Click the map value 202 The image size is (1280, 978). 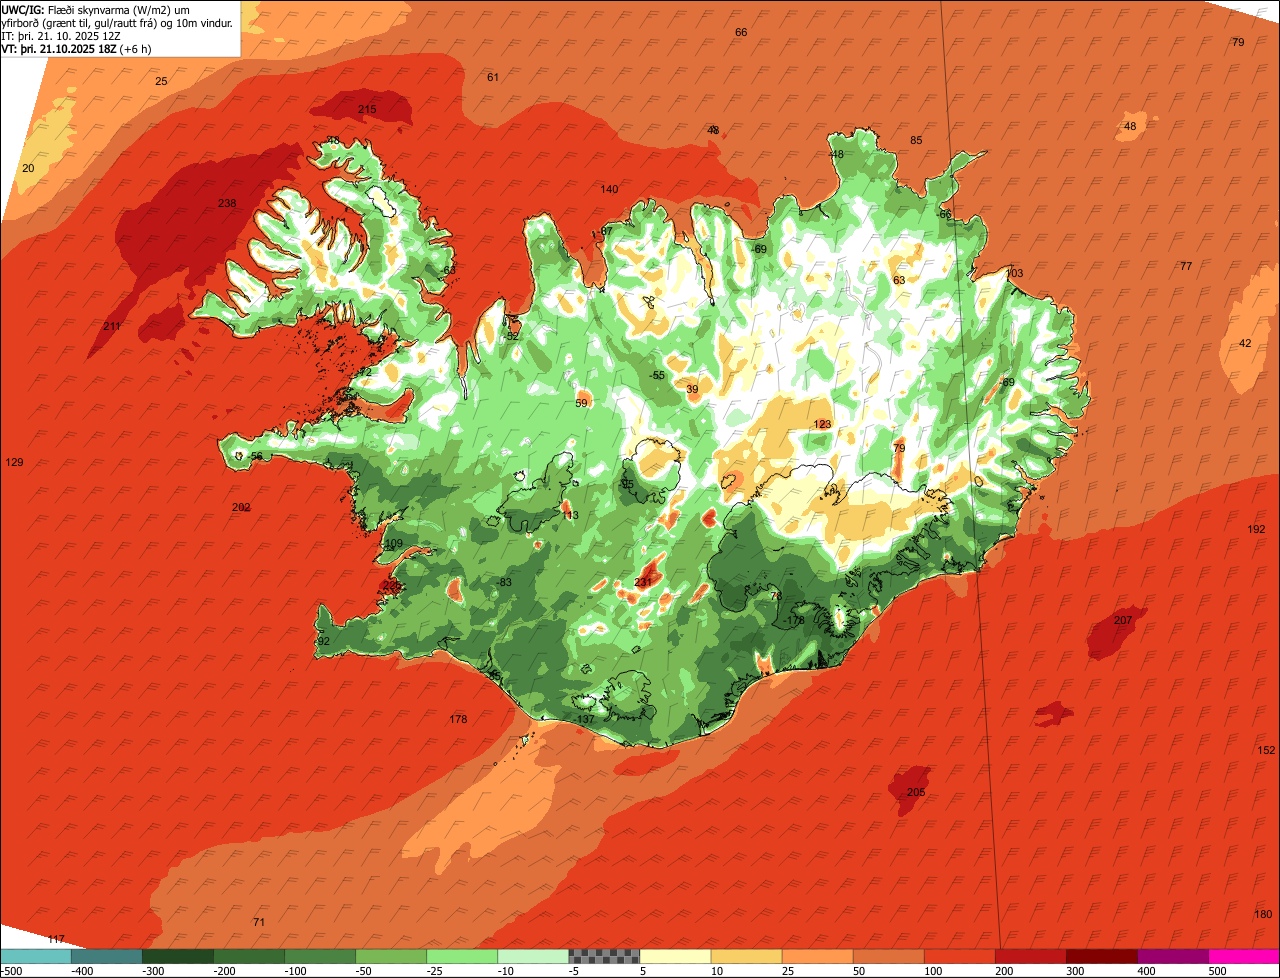tap(241, 508)
